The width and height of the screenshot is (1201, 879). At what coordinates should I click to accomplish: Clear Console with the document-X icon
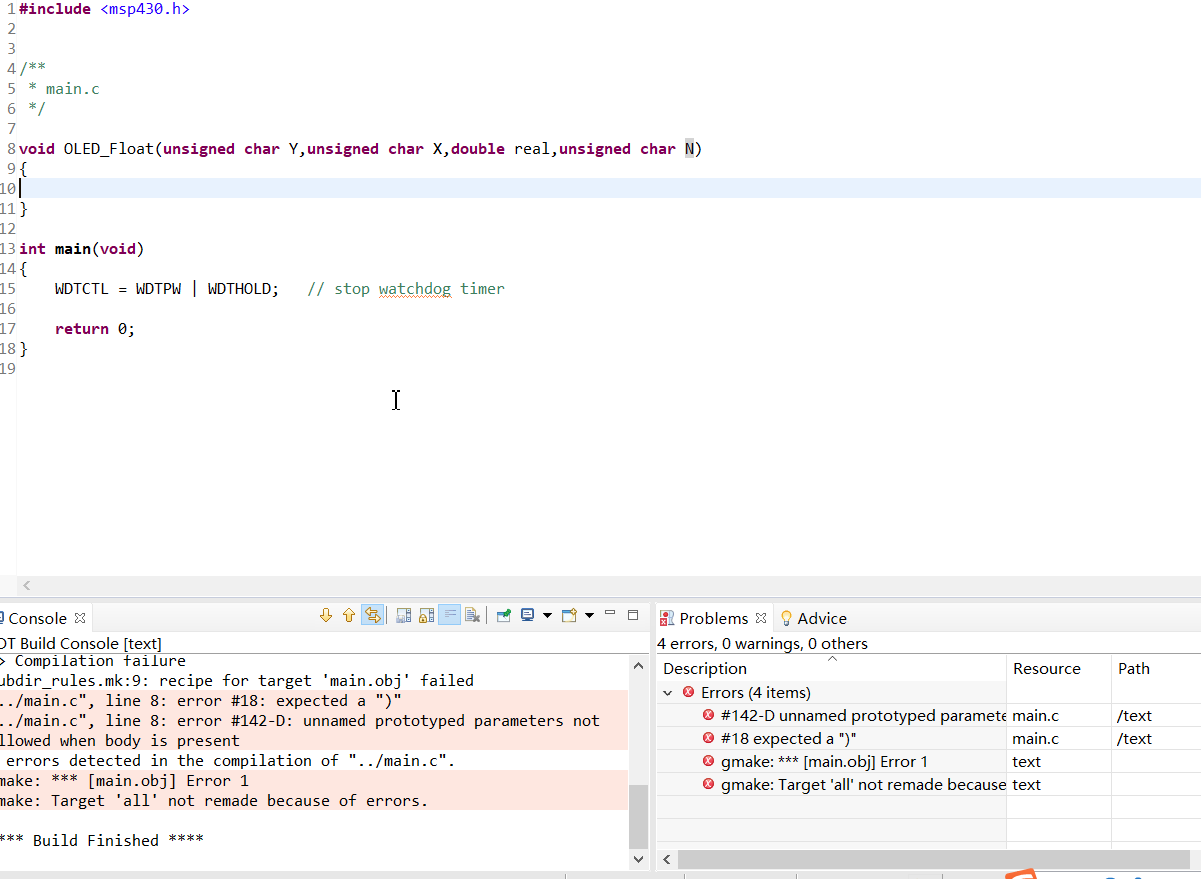click(473, 616)
